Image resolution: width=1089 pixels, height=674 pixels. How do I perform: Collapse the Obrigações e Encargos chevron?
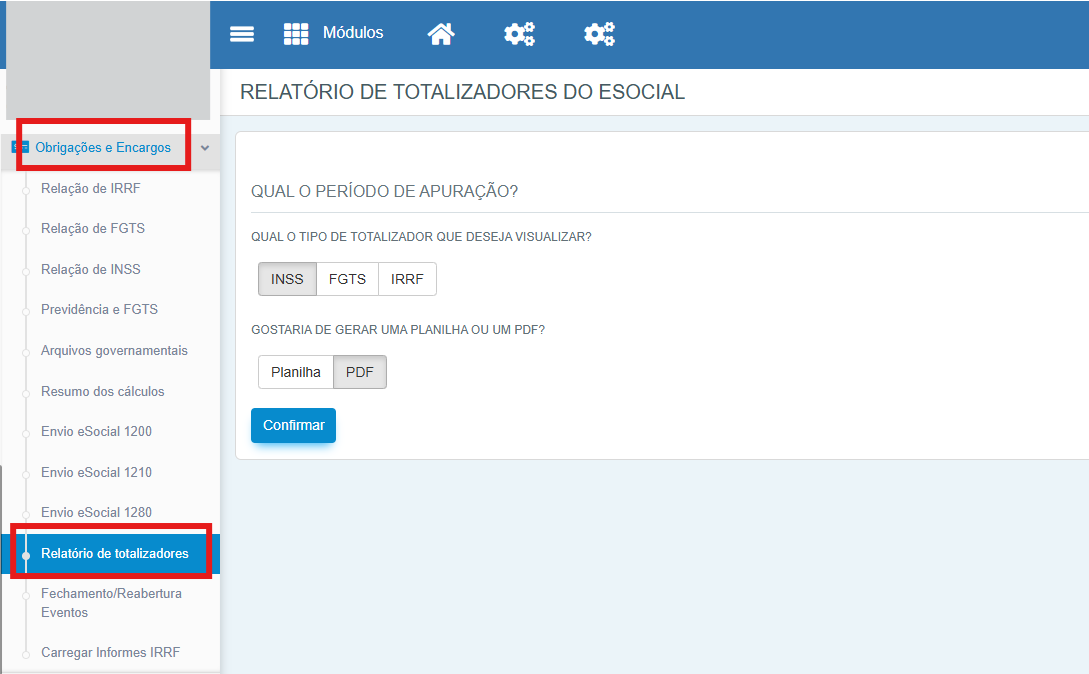(x=205, y=148)
